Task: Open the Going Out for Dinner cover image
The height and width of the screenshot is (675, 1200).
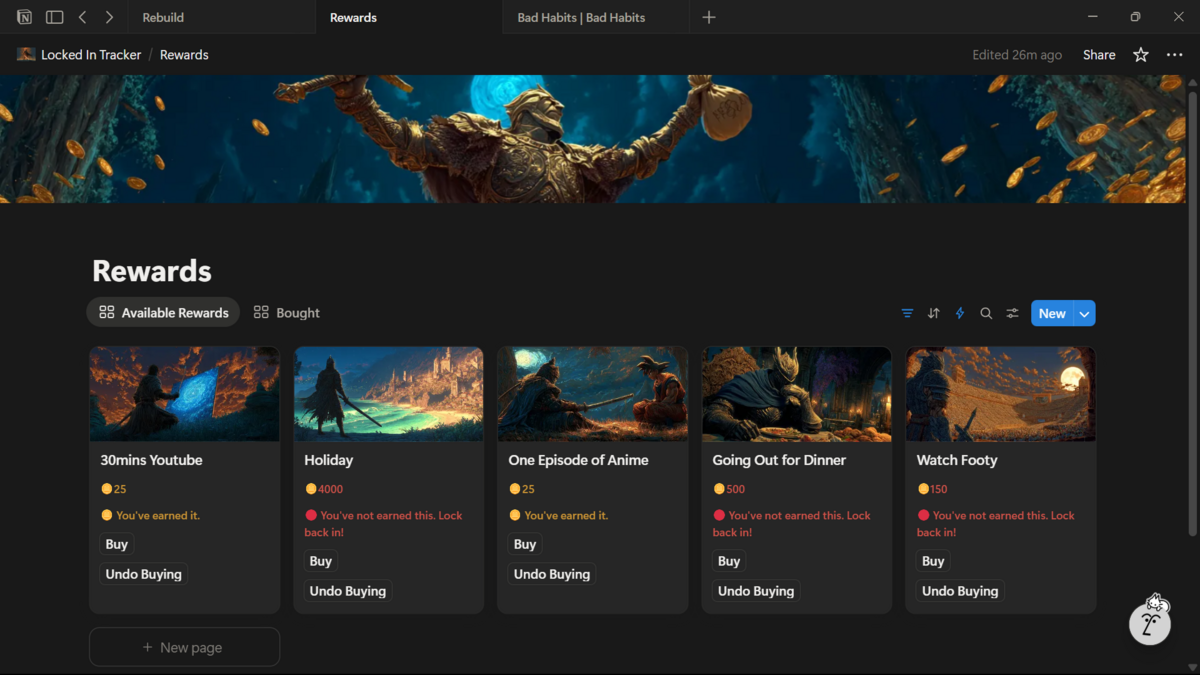Action: click(797, 394)
